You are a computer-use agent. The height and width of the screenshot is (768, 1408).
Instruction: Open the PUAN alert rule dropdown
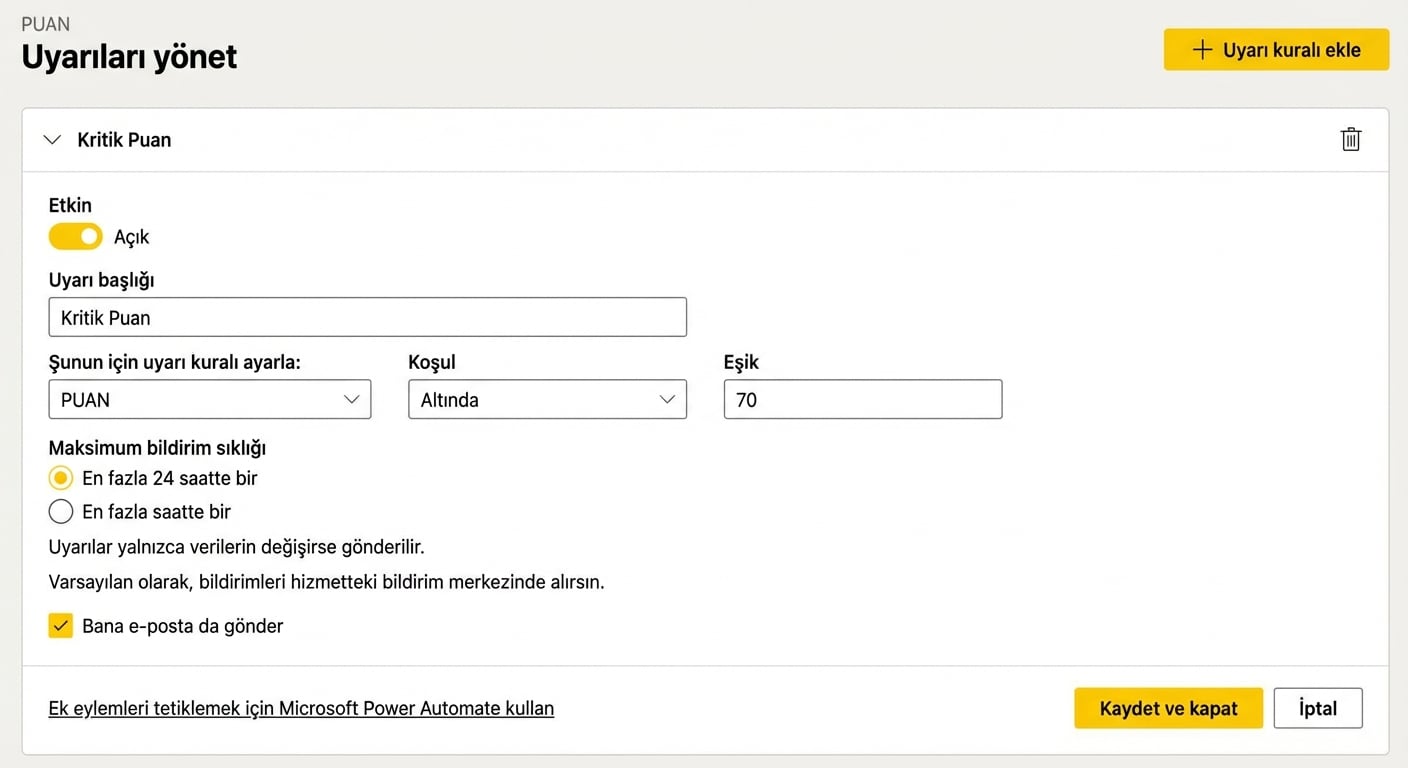tap(209, 399)
